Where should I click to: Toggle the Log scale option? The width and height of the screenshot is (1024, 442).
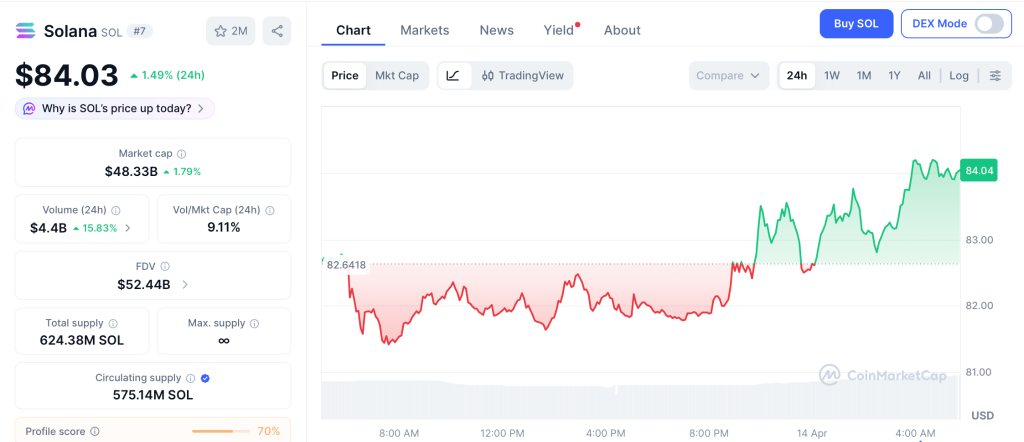click(x=959, y=76)
